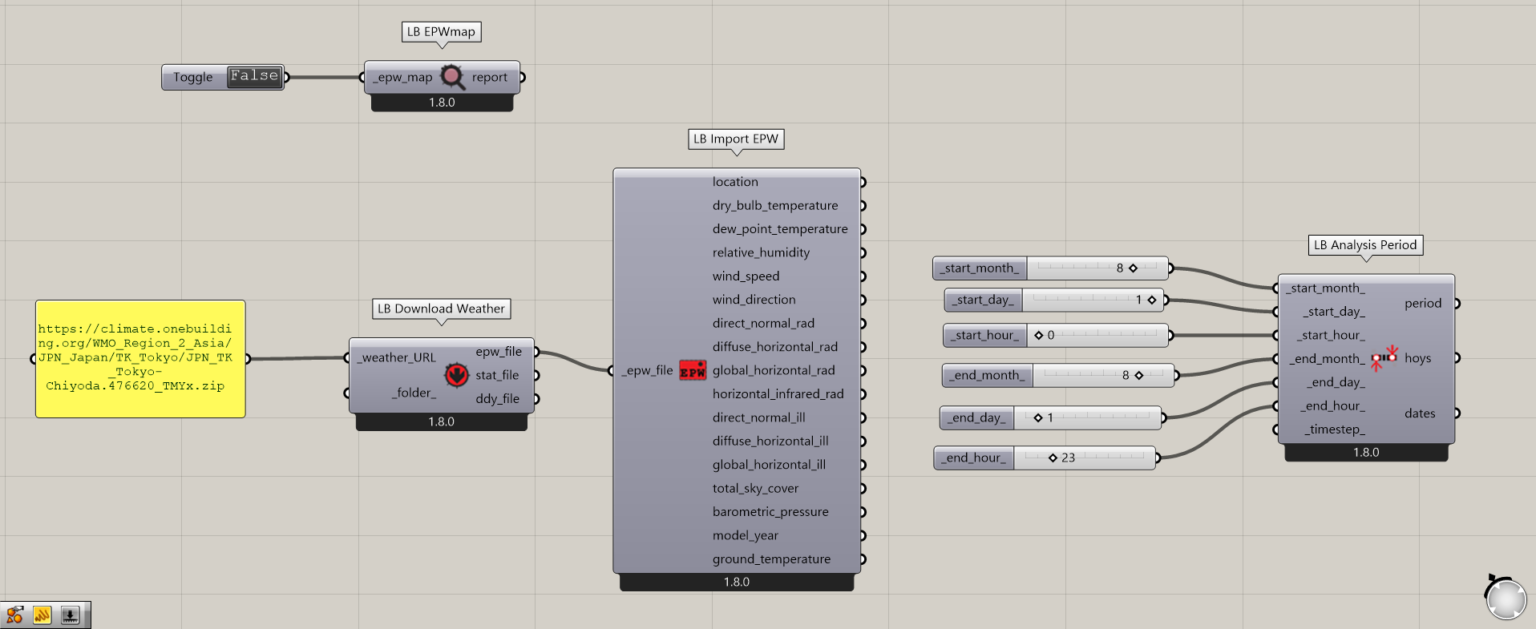Image resolution: width=1536 pixels, height=629 pixels.
Task: Click the 1.8.0 version bar under LB Analysis Period
Action: click(1366, 452)
